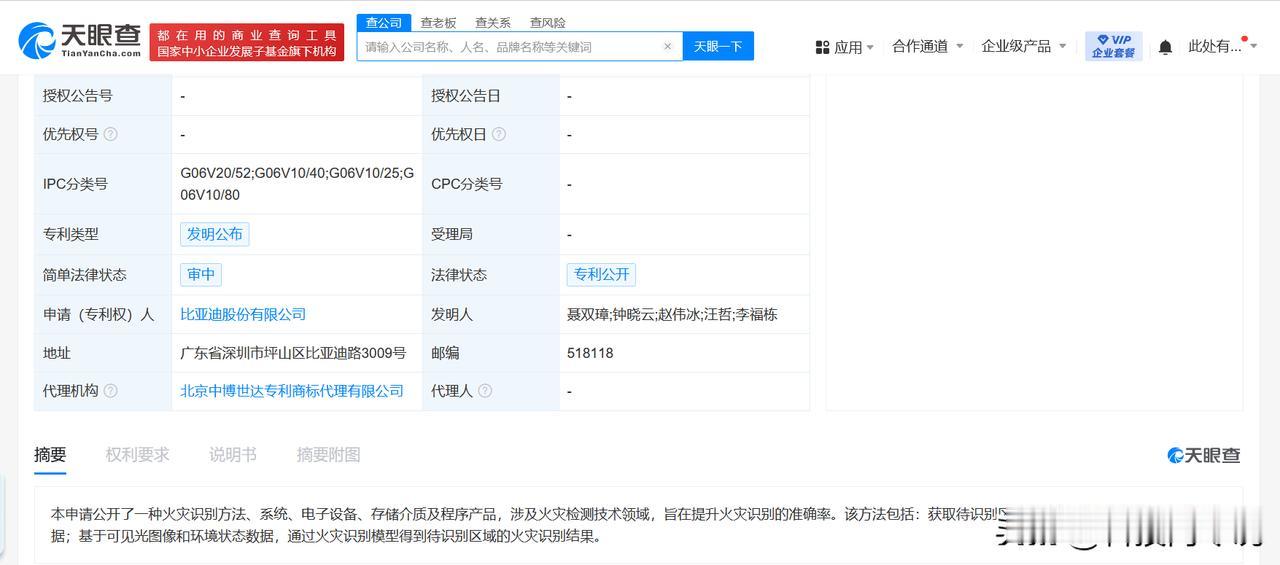Image resolution: width=1280 pixels, height=565 pixels.
Task: Open the 比亚迪股份有限公司 company link
Action: tap(243, 314)
